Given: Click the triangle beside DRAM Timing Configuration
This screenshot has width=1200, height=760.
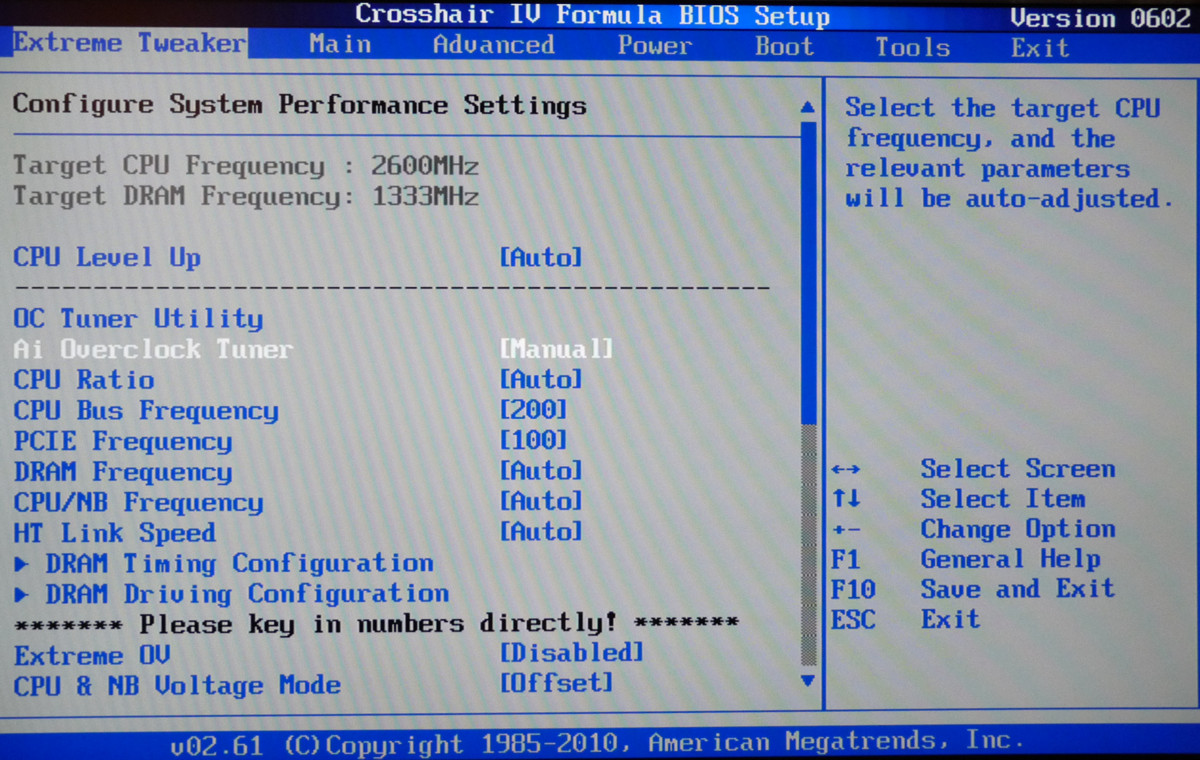Looking at the screenshot, I should coord(22,565).
